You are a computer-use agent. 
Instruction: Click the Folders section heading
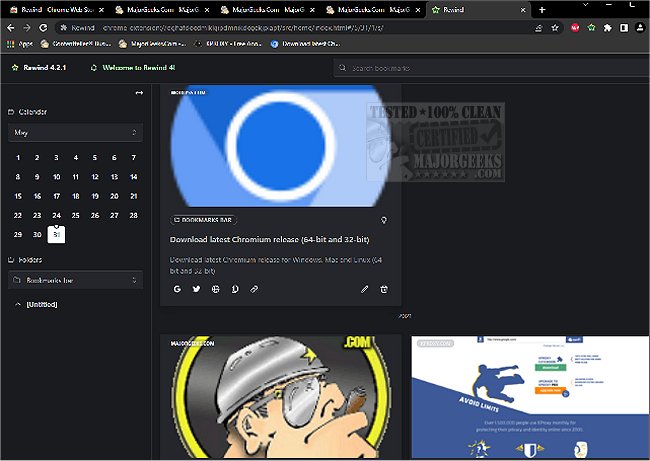click(25, 260)
